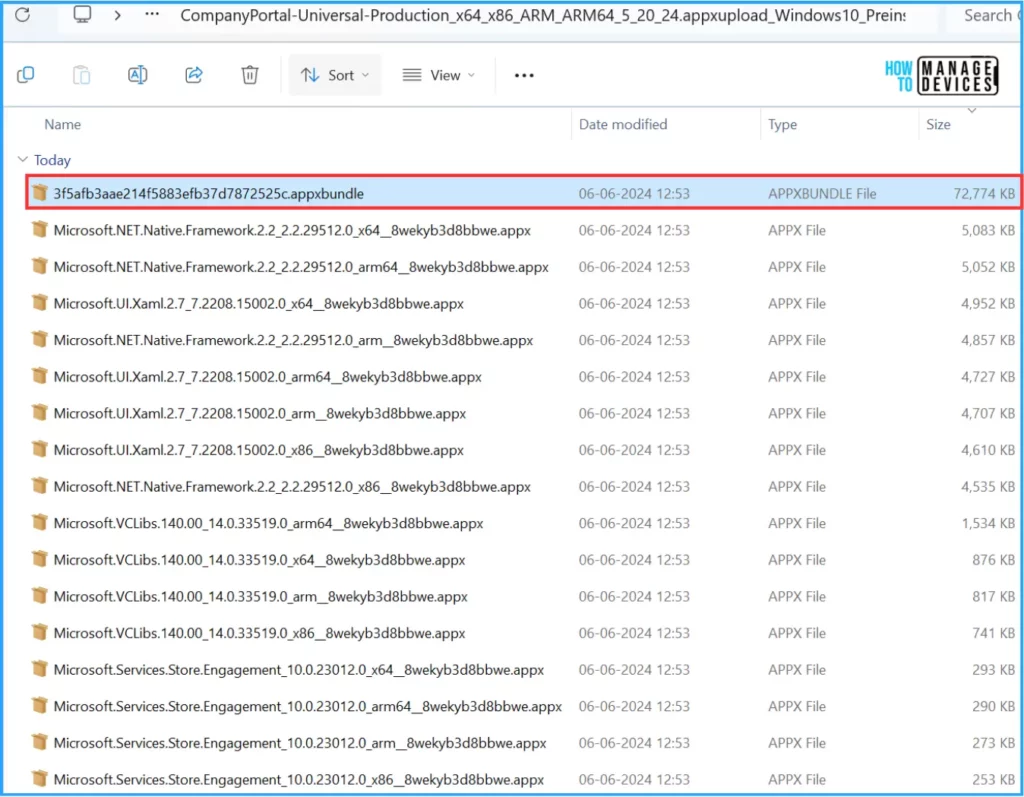
Task: Click the 876 KB size value
Action: pos(993,559)
